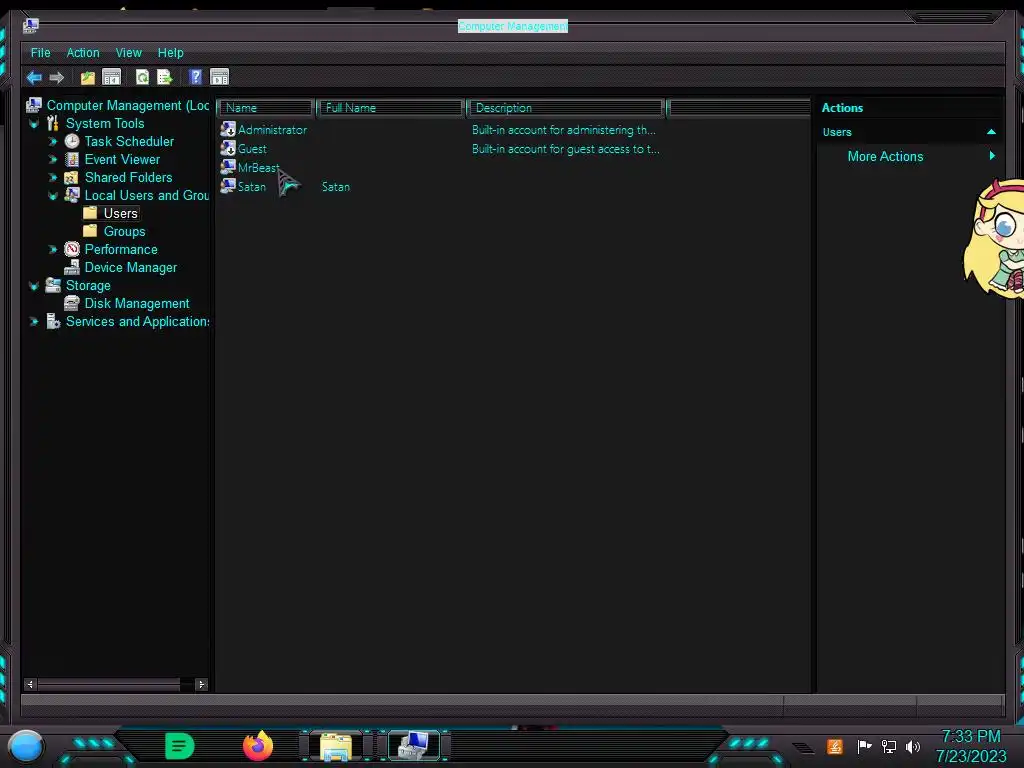
Task: Click the Guest account description text
Action: tap(566, 149)
